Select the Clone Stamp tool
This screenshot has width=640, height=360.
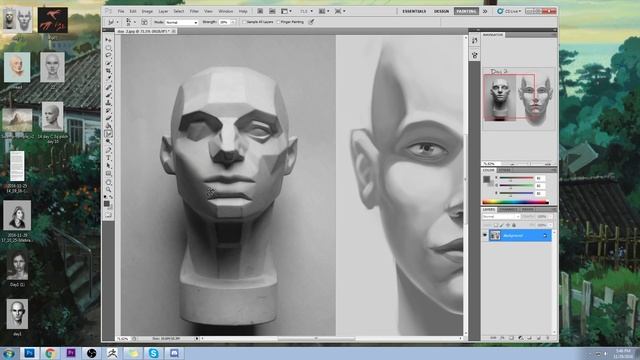pyautogui.click(x=108, y=103)
